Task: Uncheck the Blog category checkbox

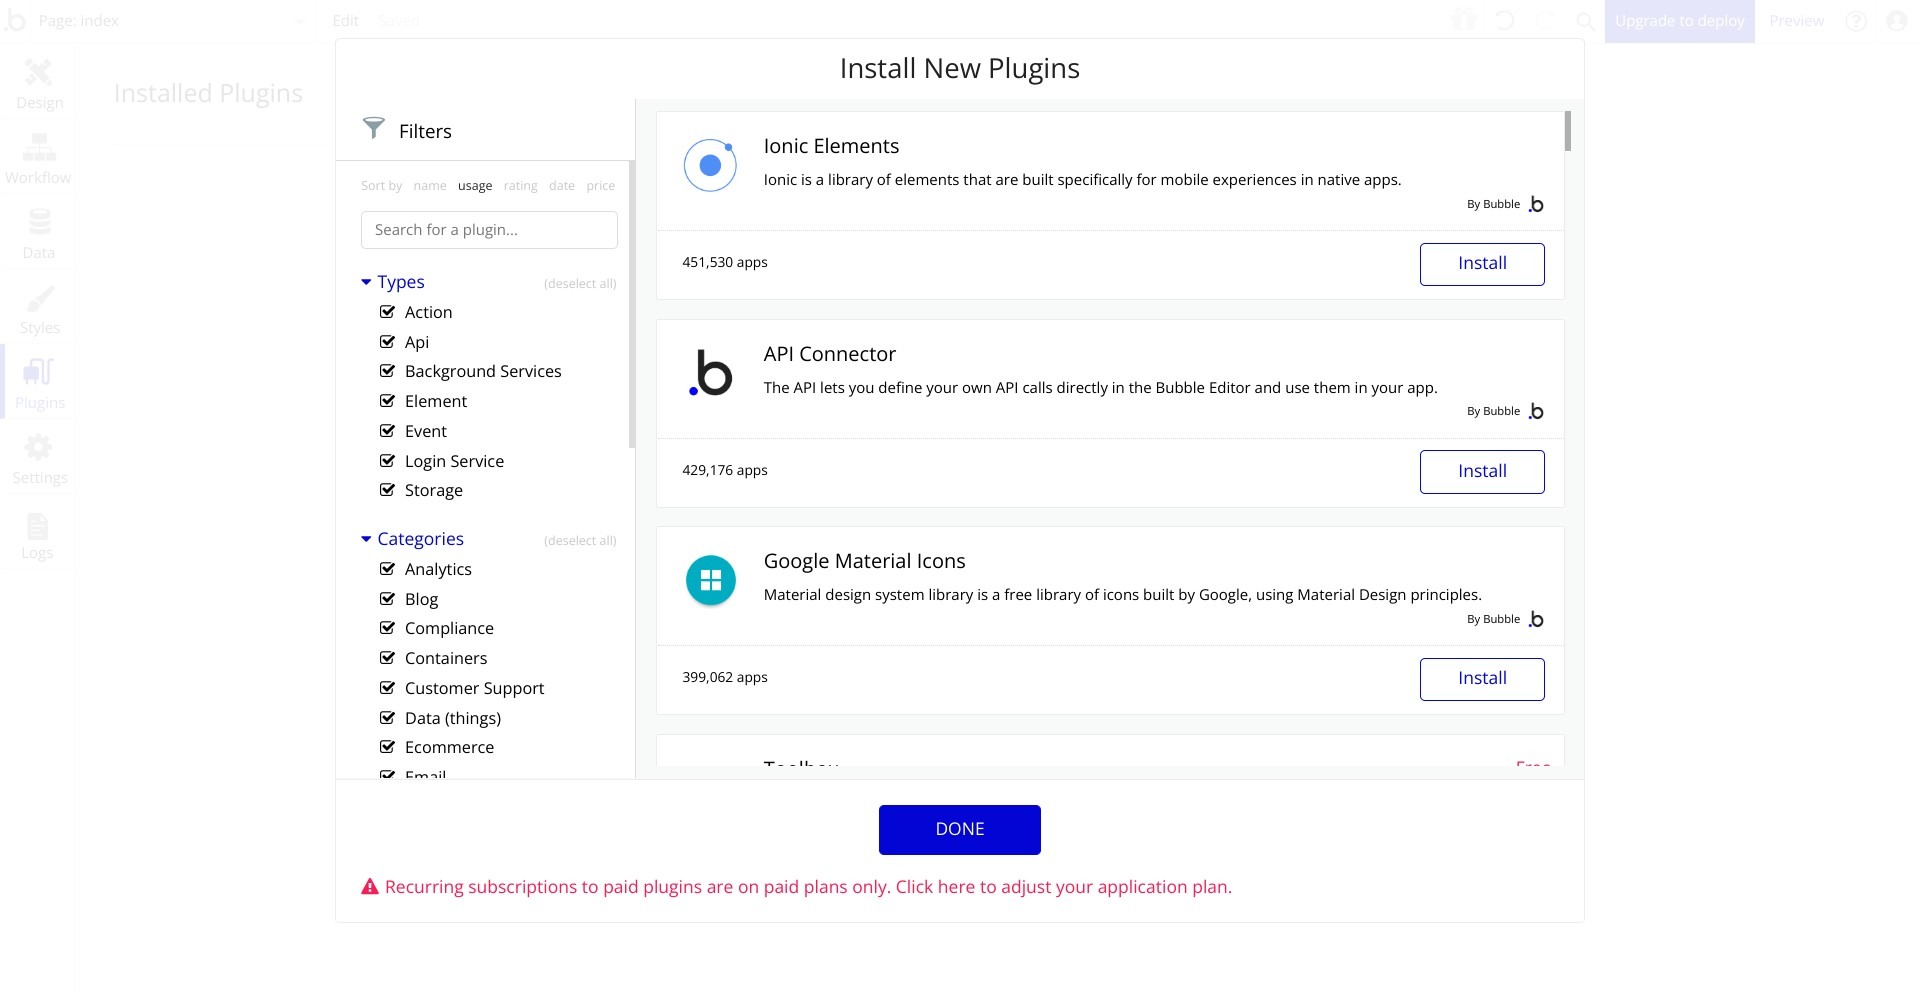Action: pos(387,599)
